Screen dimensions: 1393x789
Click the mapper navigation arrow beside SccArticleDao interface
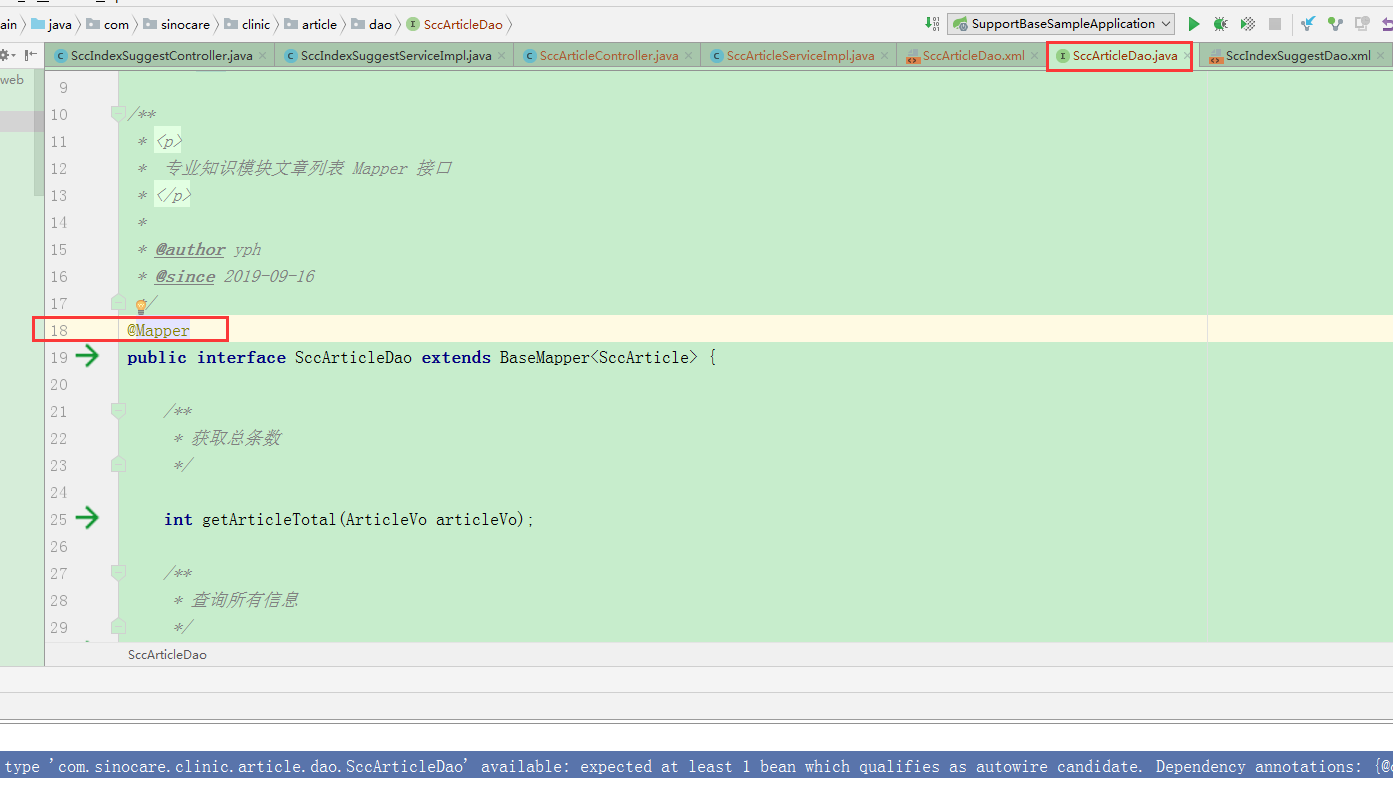click(88, 356)
